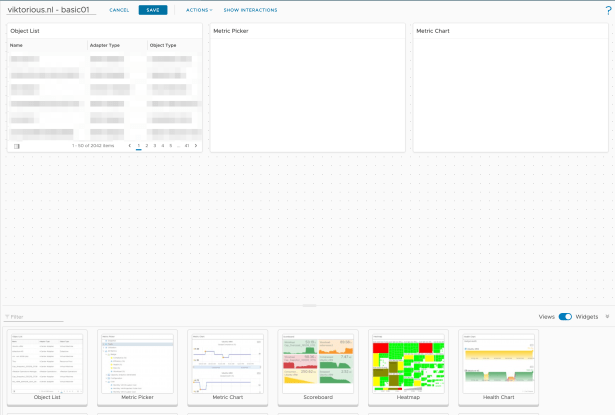Click the Cancel button
Viewport: 615px width, 415px height.
[x=119, y=10]
